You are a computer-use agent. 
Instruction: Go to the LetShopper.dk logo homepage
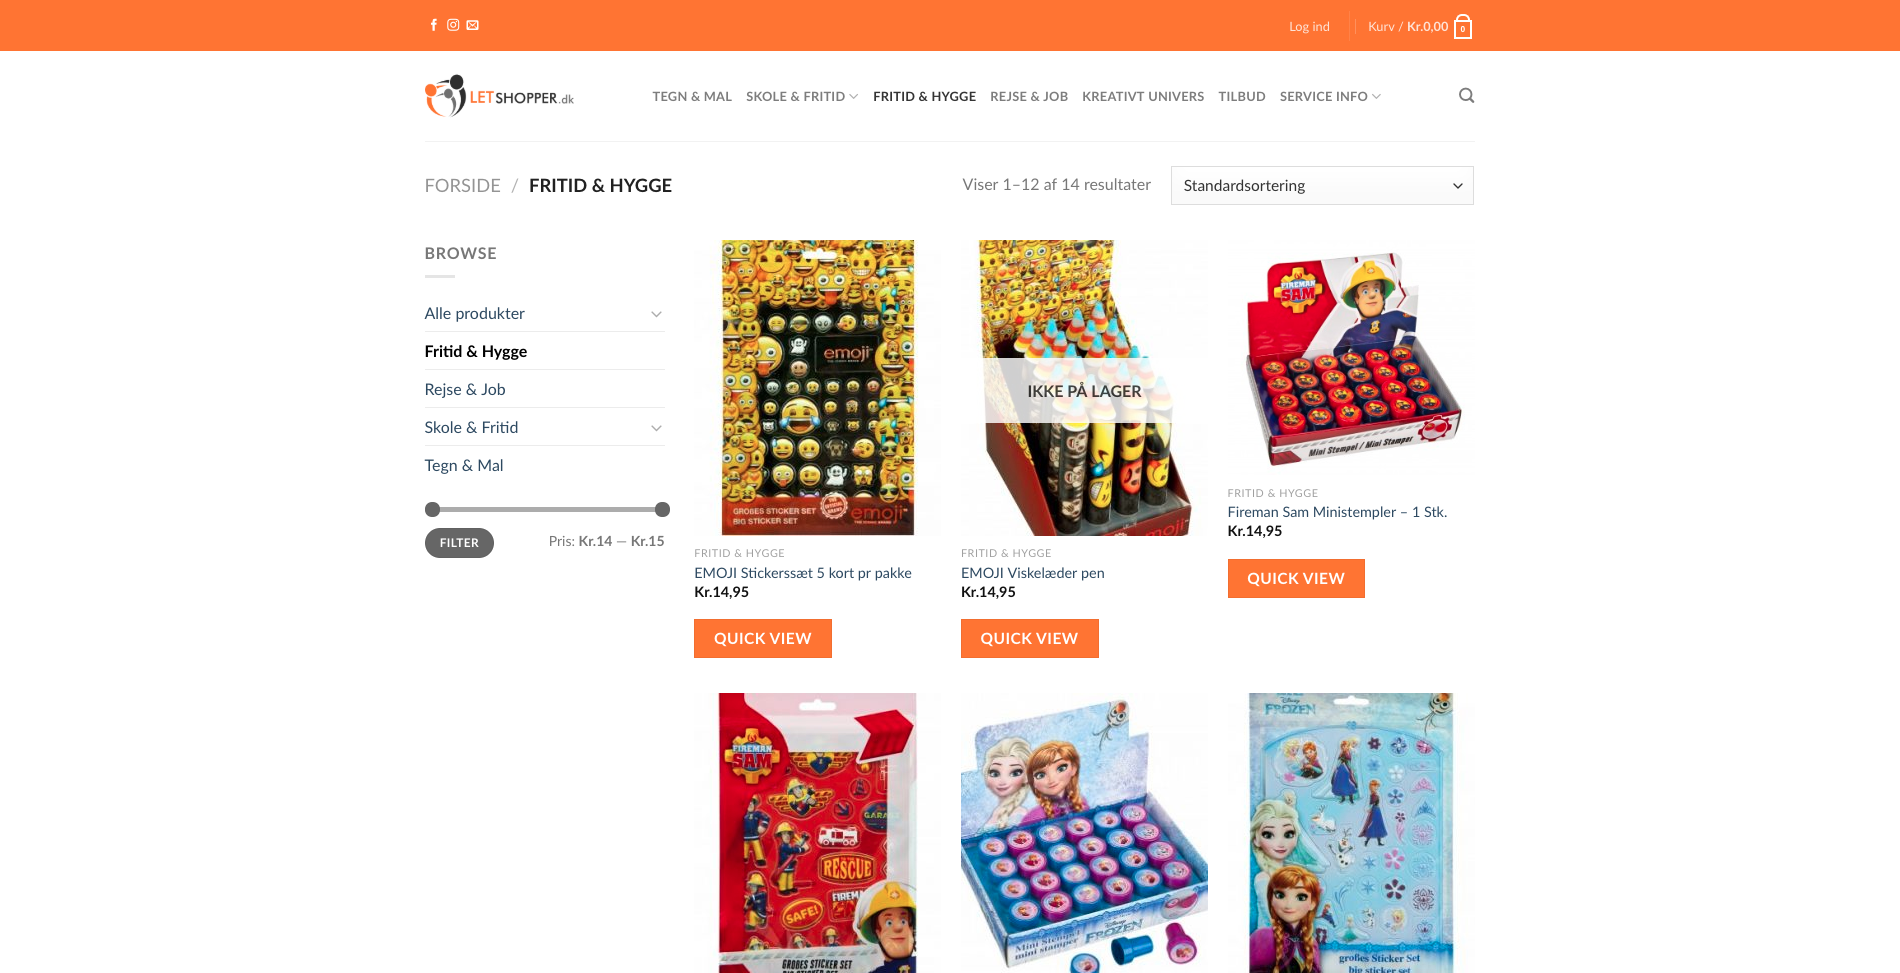point(499,96)
